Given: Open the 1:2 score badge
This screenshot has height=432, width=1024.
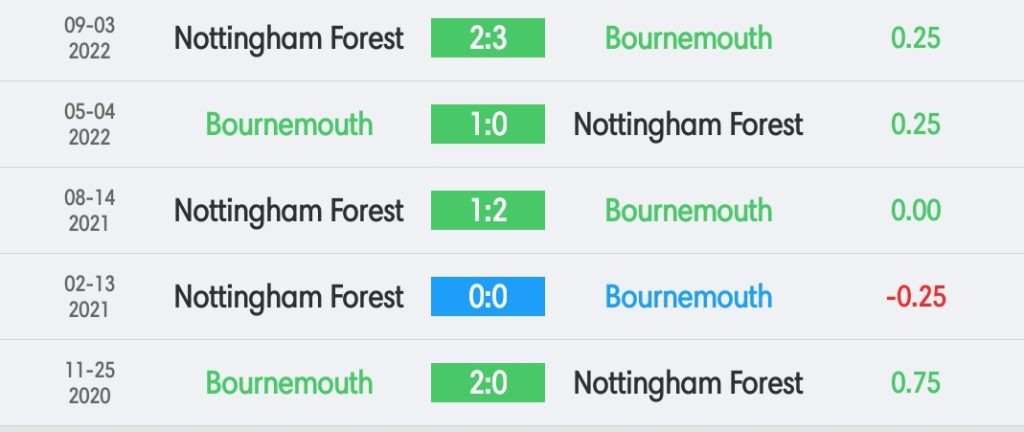Looking at the screenshot, I should pos(488,210).
